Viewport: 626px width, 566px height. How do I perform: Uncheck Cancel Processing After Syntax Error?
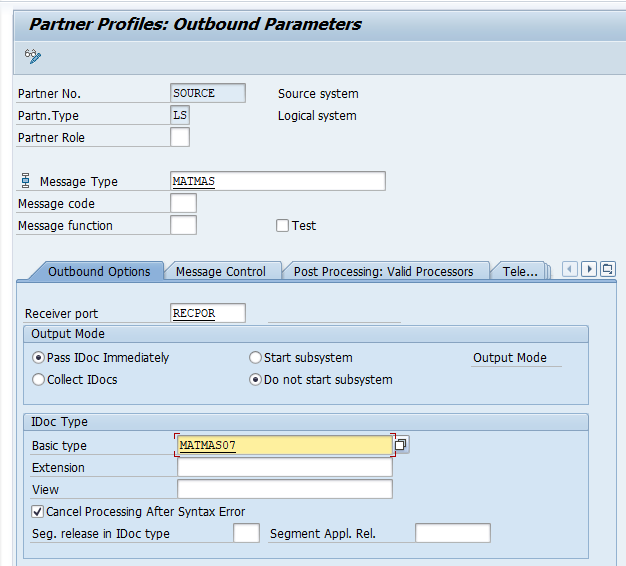click(37, 512)
